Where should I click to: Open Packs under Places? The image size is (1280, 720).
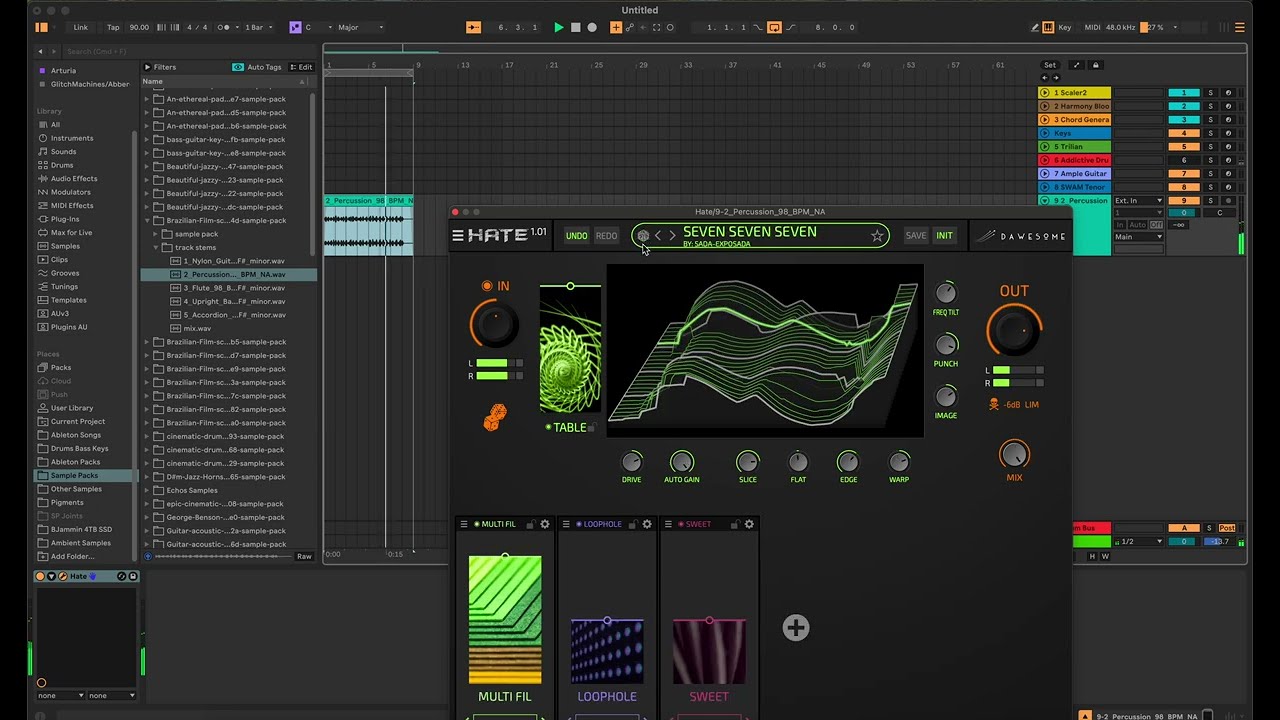point(61,368)
